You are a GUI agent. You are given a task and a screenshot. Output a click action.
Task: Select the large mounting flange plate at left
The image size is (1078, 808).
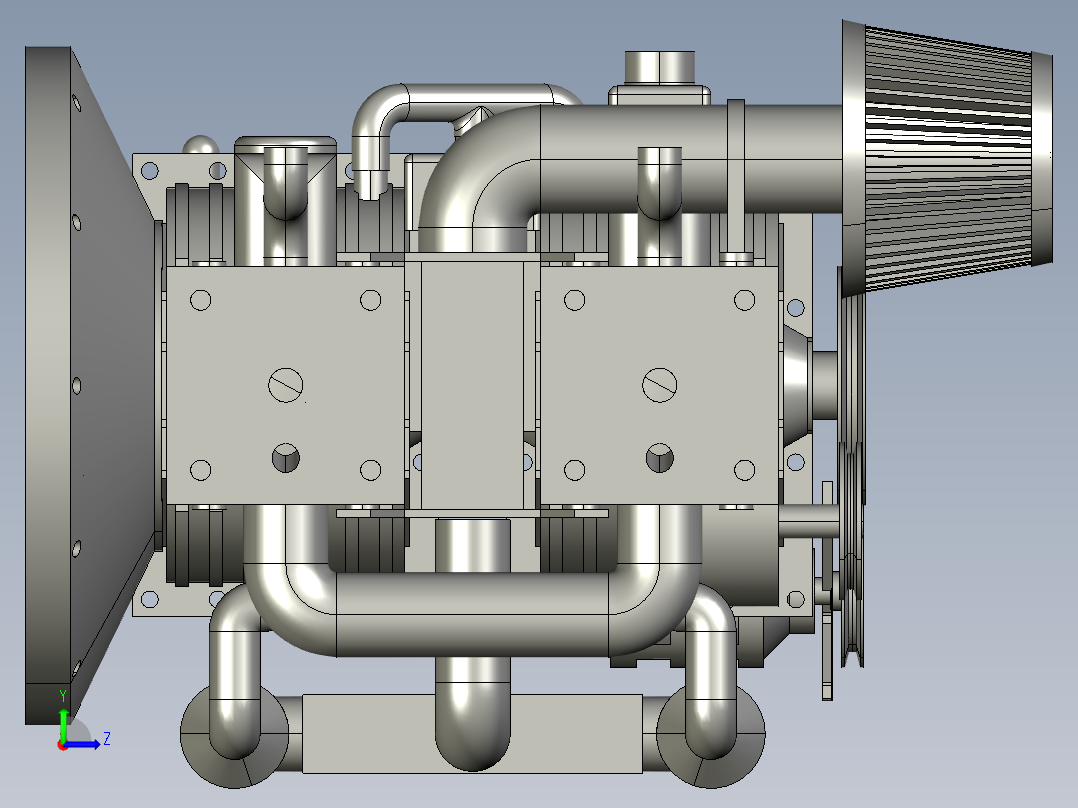pyautogui.click(x=48, y=385)
